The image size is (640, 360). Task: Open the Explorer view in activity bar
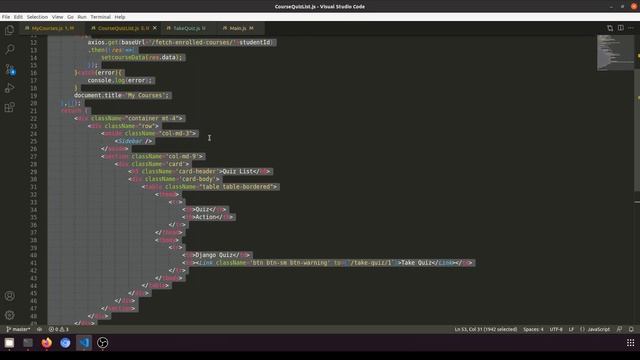pos(9,30)
